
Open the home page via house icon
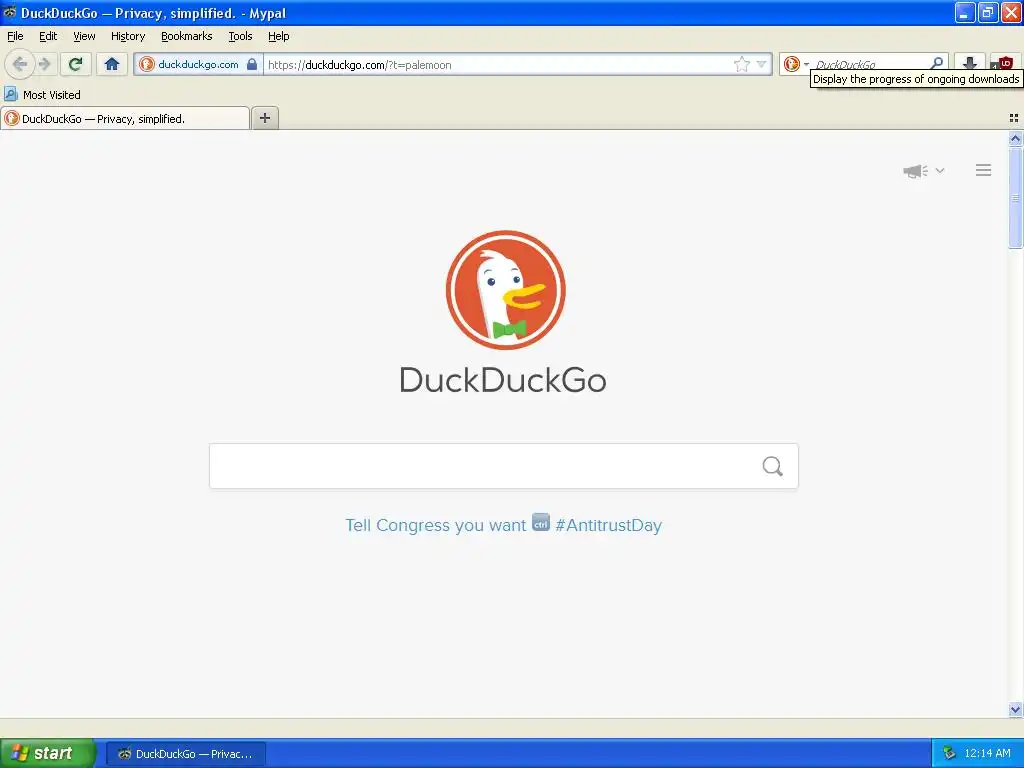coord(112,64)
